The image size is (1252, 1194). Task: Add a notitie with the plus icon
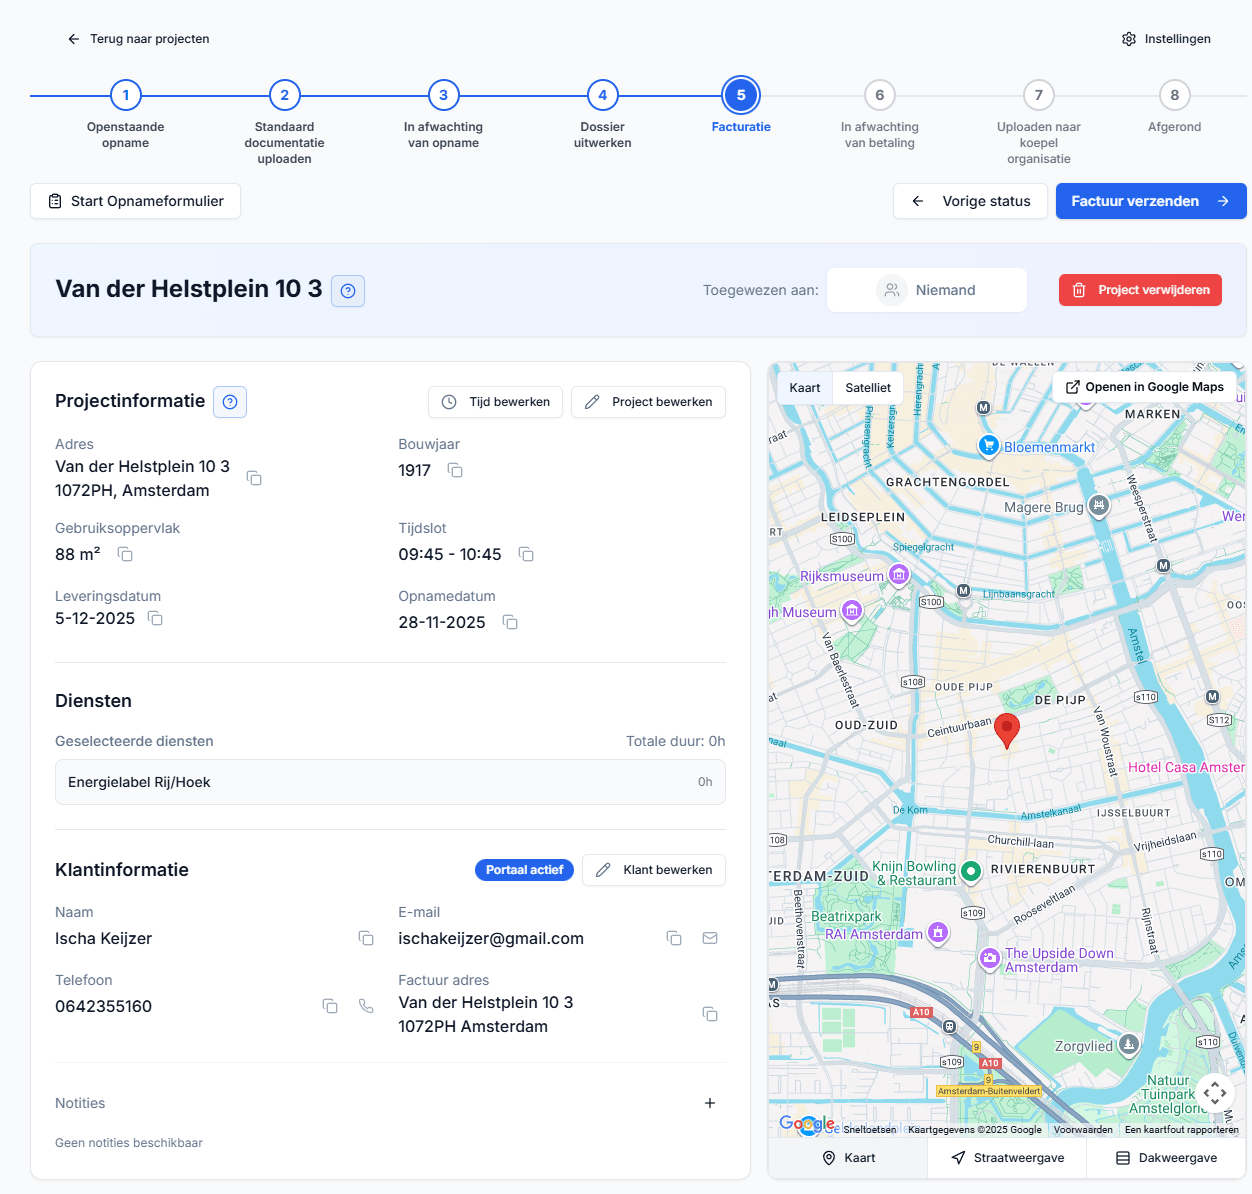(x=710, y=1103)
